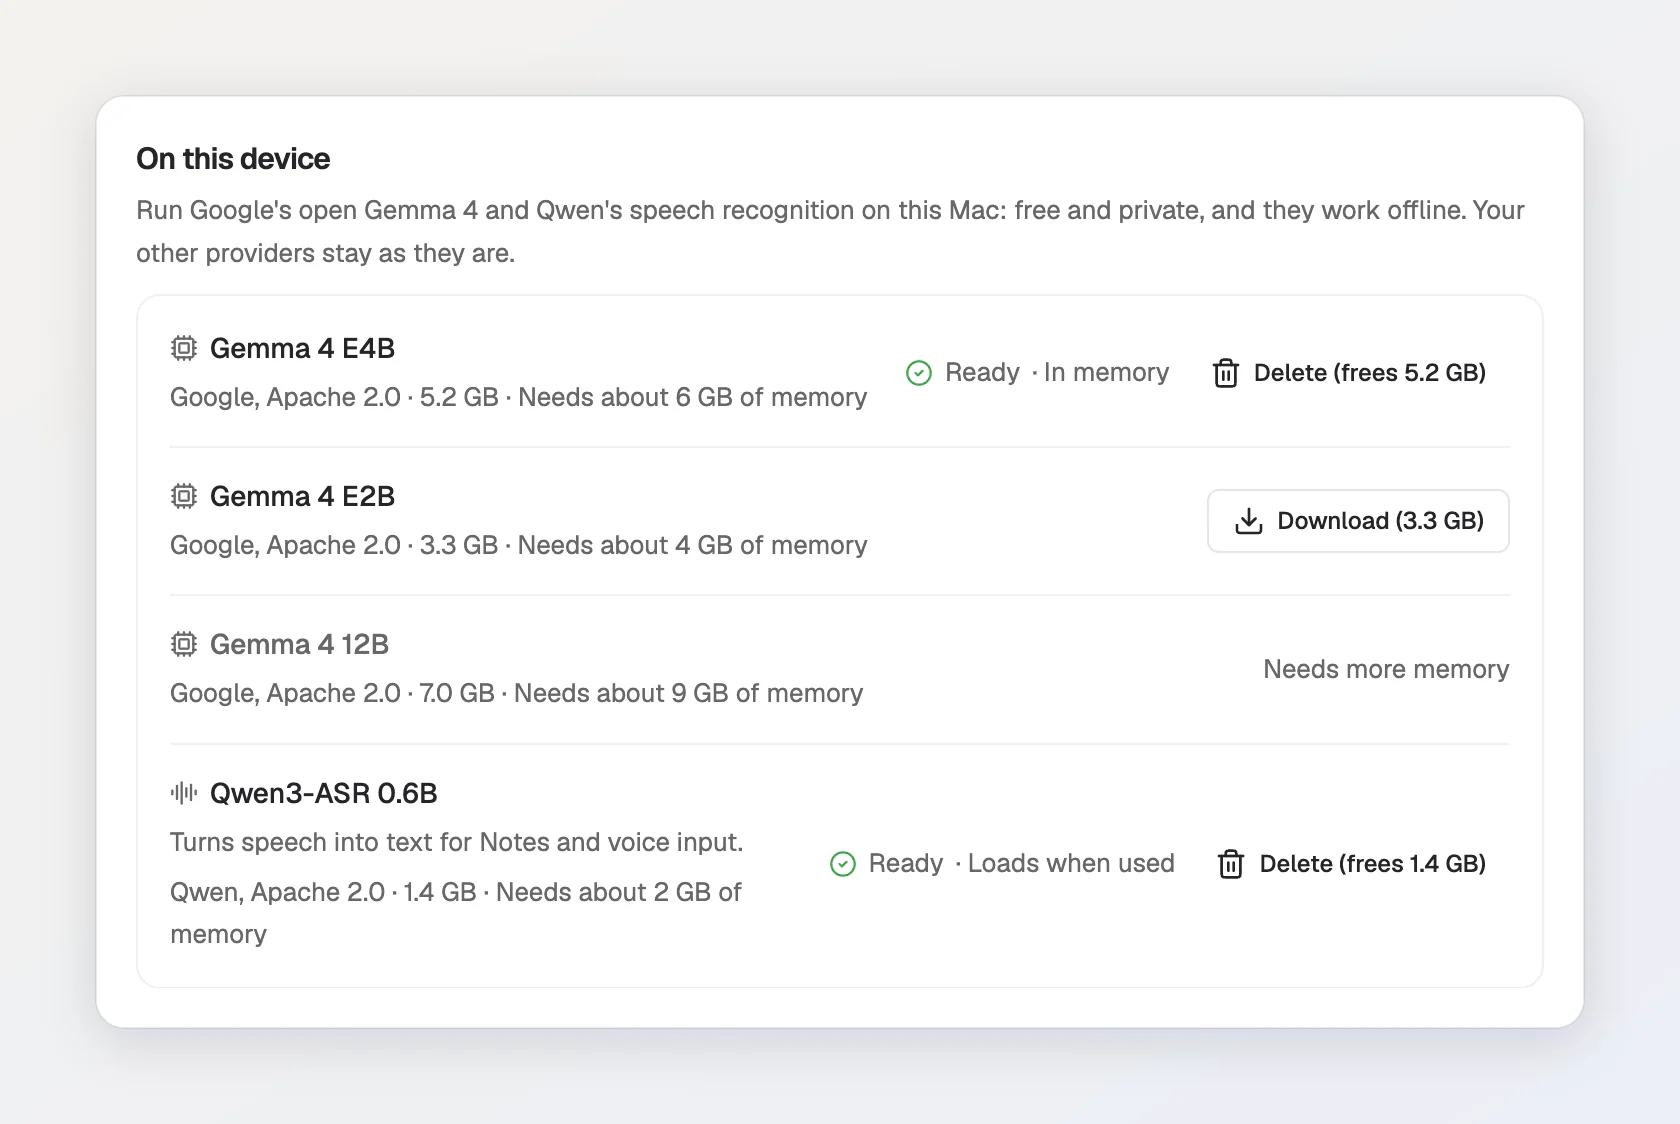Screen dimensions: 1680x1124
Task: Select the Gemma 4 E2B model name
Action: click(302, 496)
